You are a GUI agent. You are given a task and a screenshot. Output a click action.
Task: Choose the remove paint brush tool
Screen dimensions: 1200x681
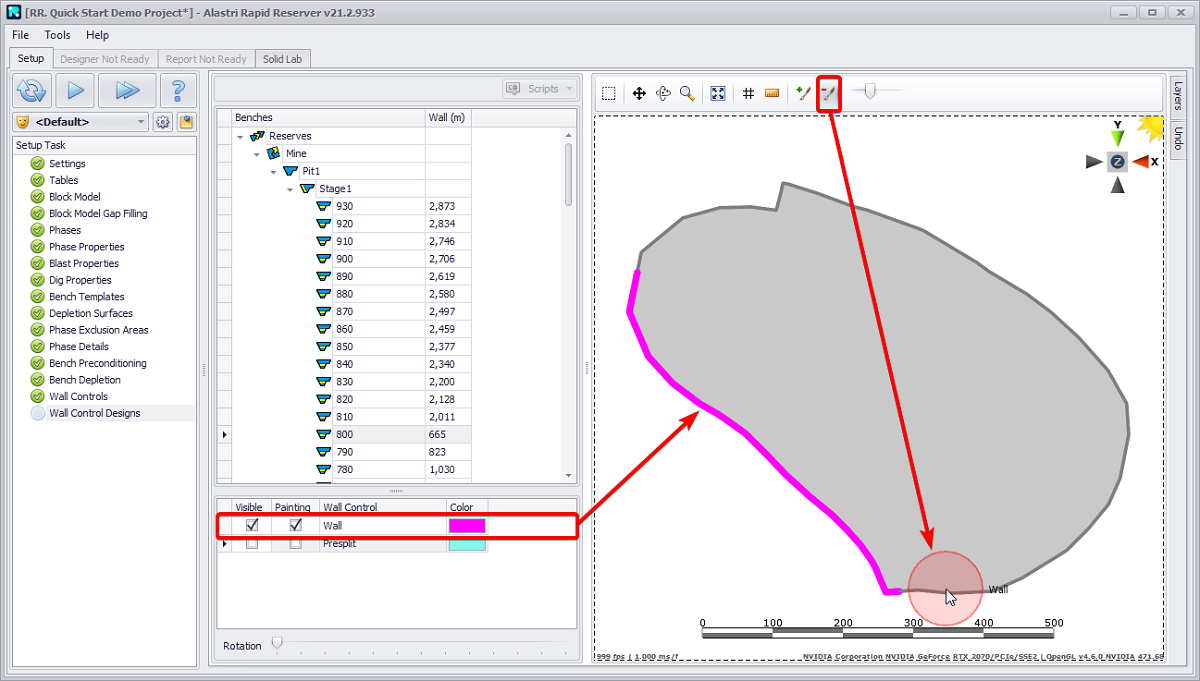828,94
